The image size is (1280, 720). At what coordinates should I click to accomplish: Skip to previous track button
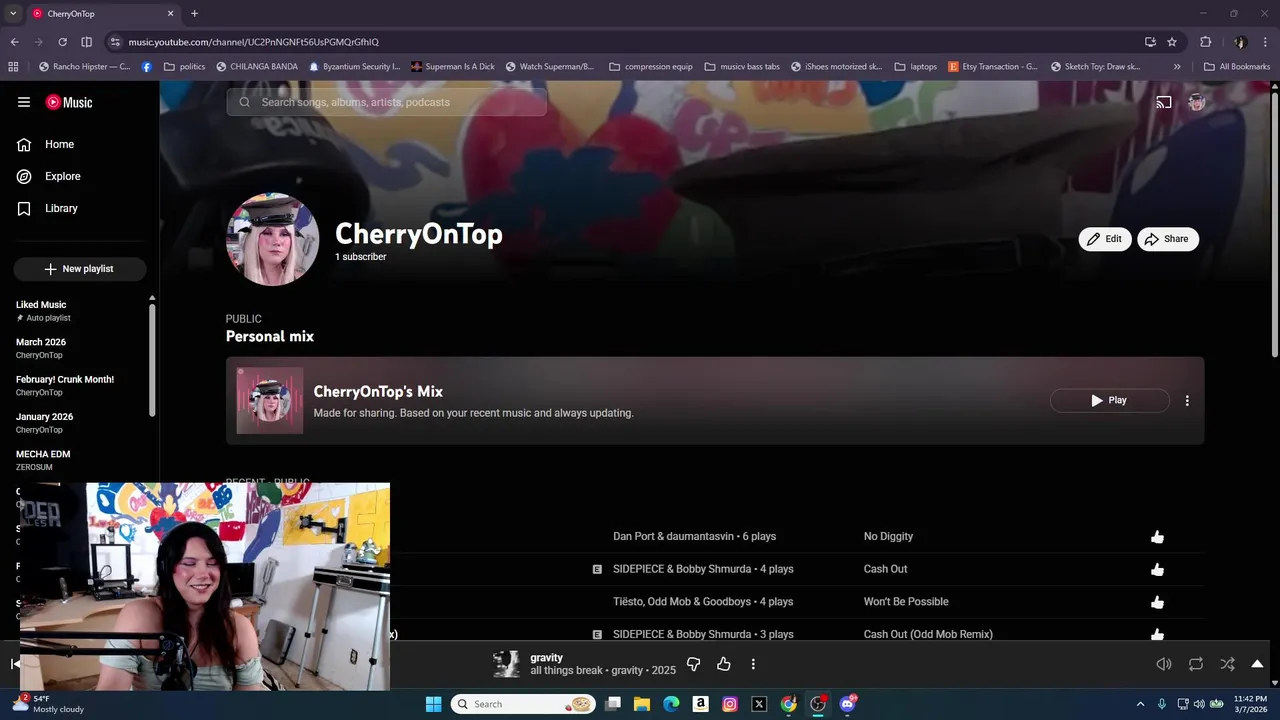click(15, 664)
